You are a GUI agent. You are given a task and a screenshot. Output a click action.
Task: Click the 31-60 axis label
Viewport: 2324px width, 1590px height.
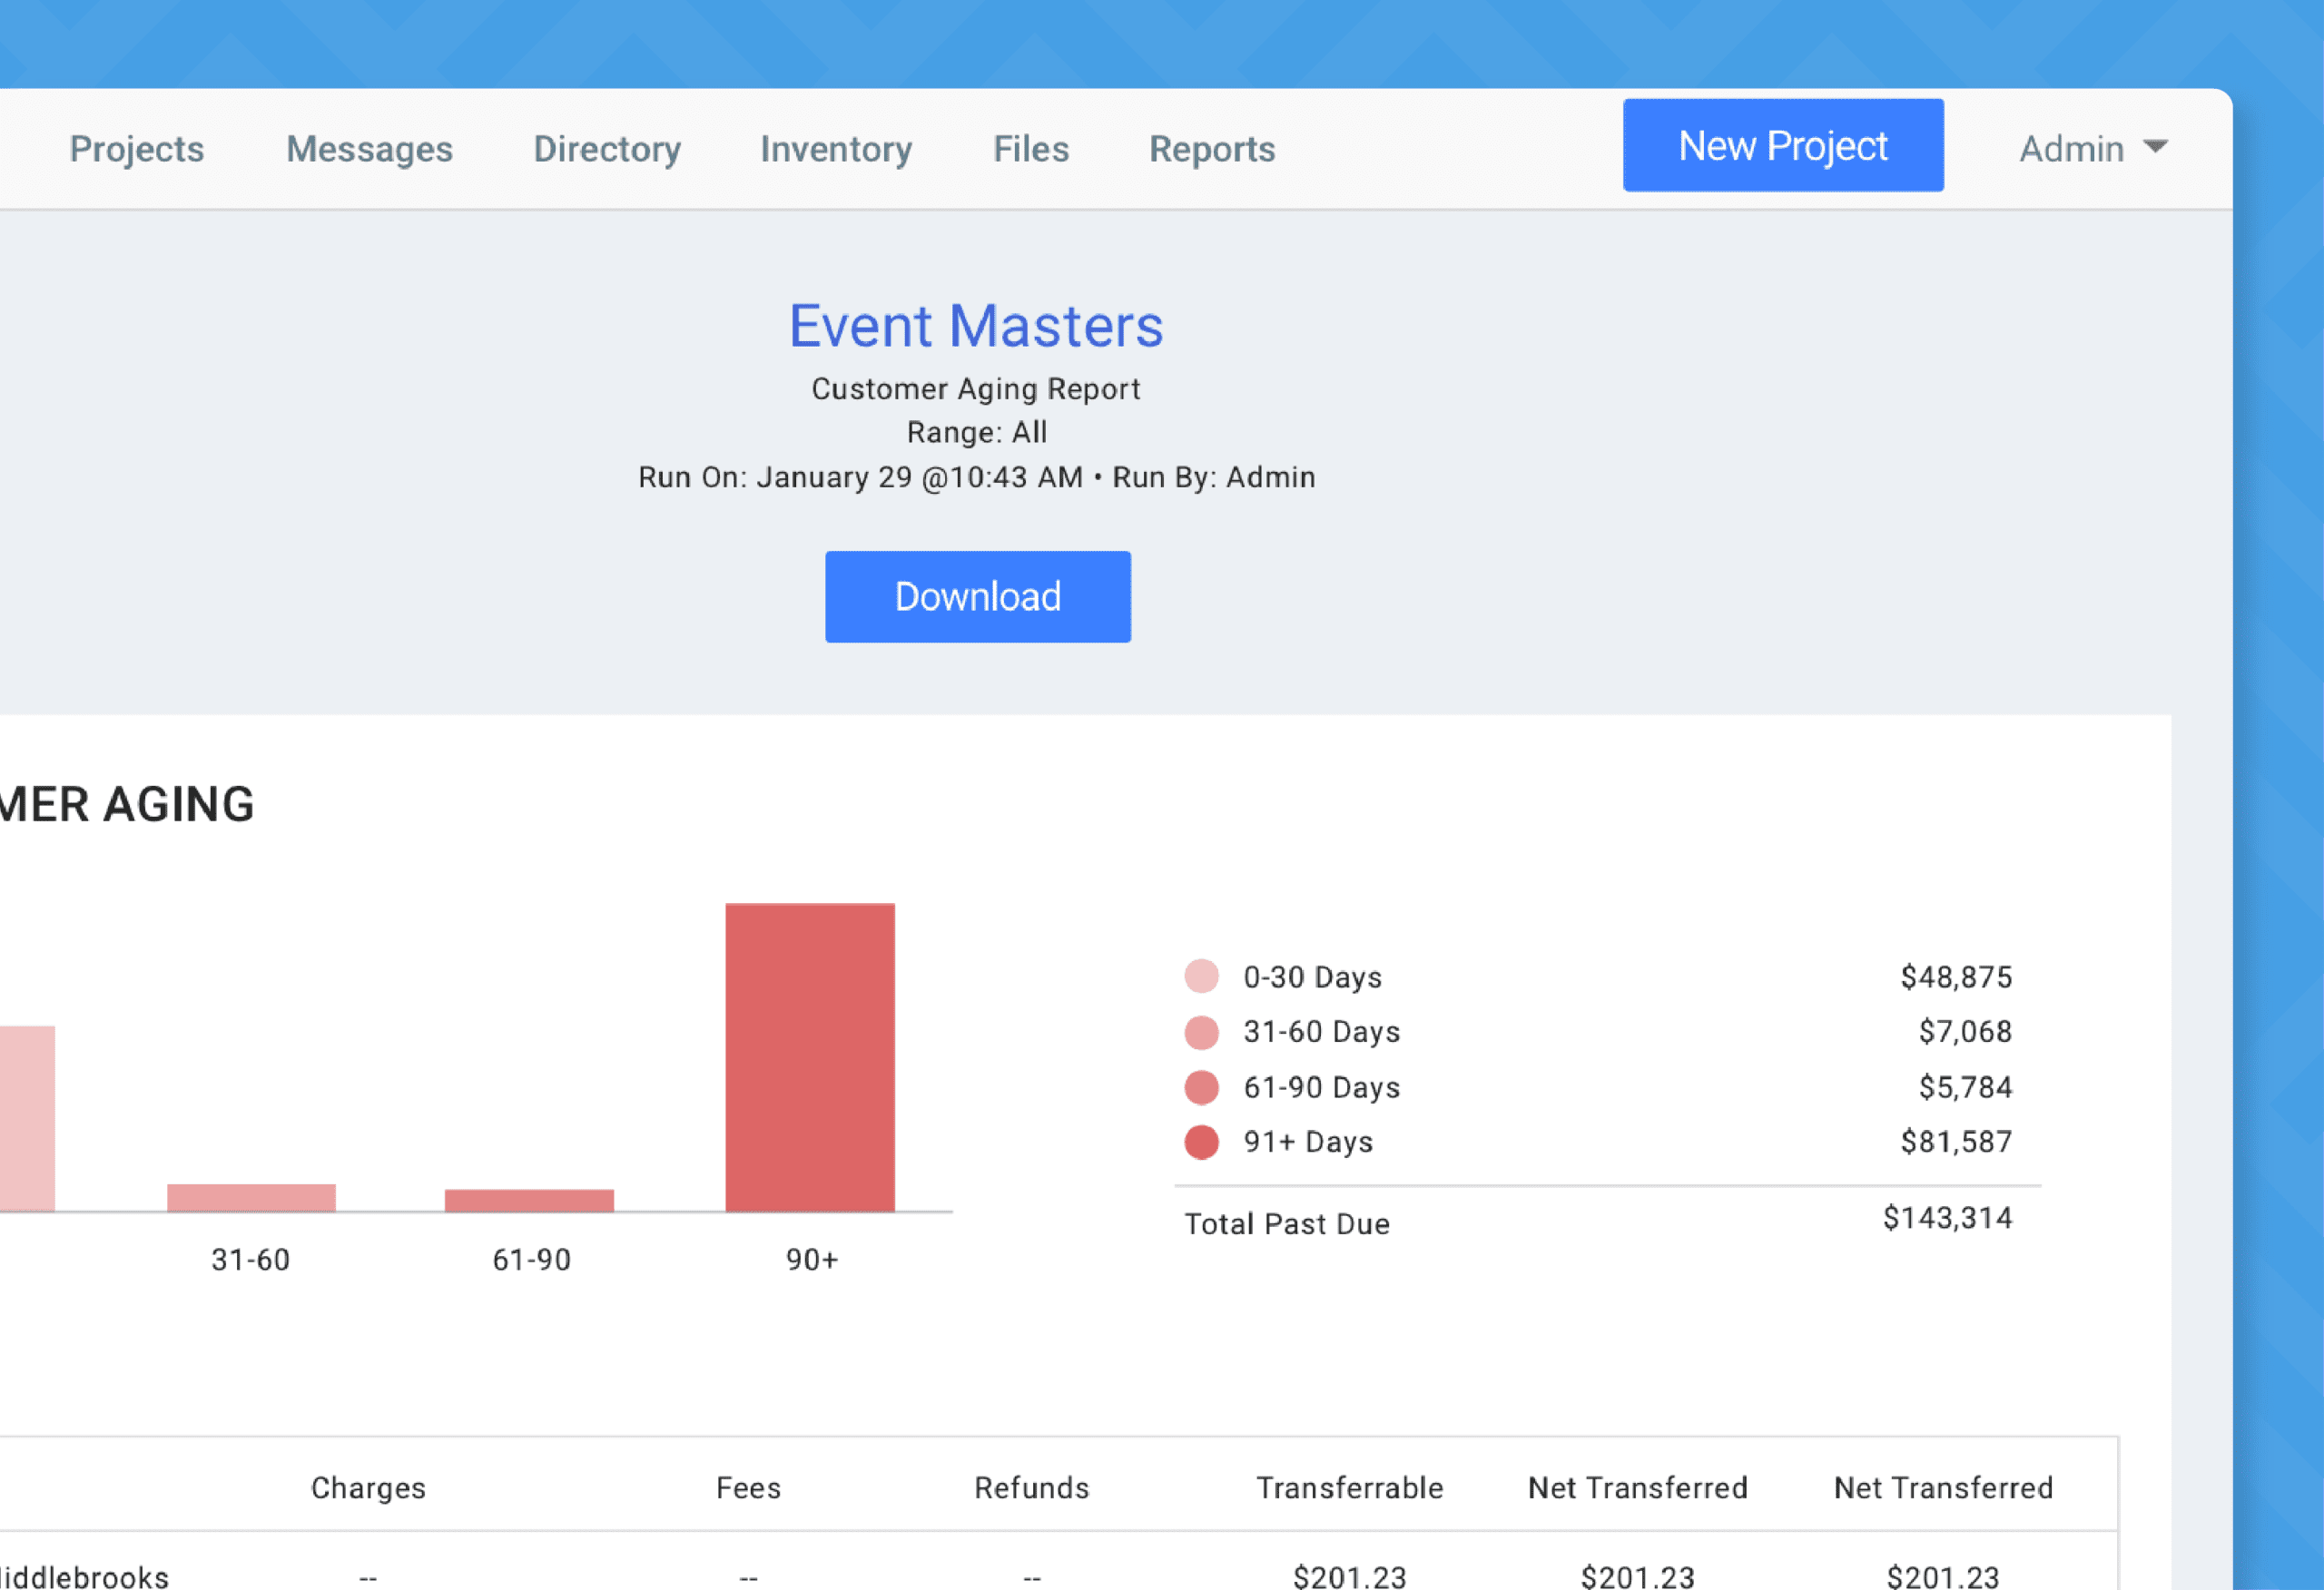(x=250, y=1260)
